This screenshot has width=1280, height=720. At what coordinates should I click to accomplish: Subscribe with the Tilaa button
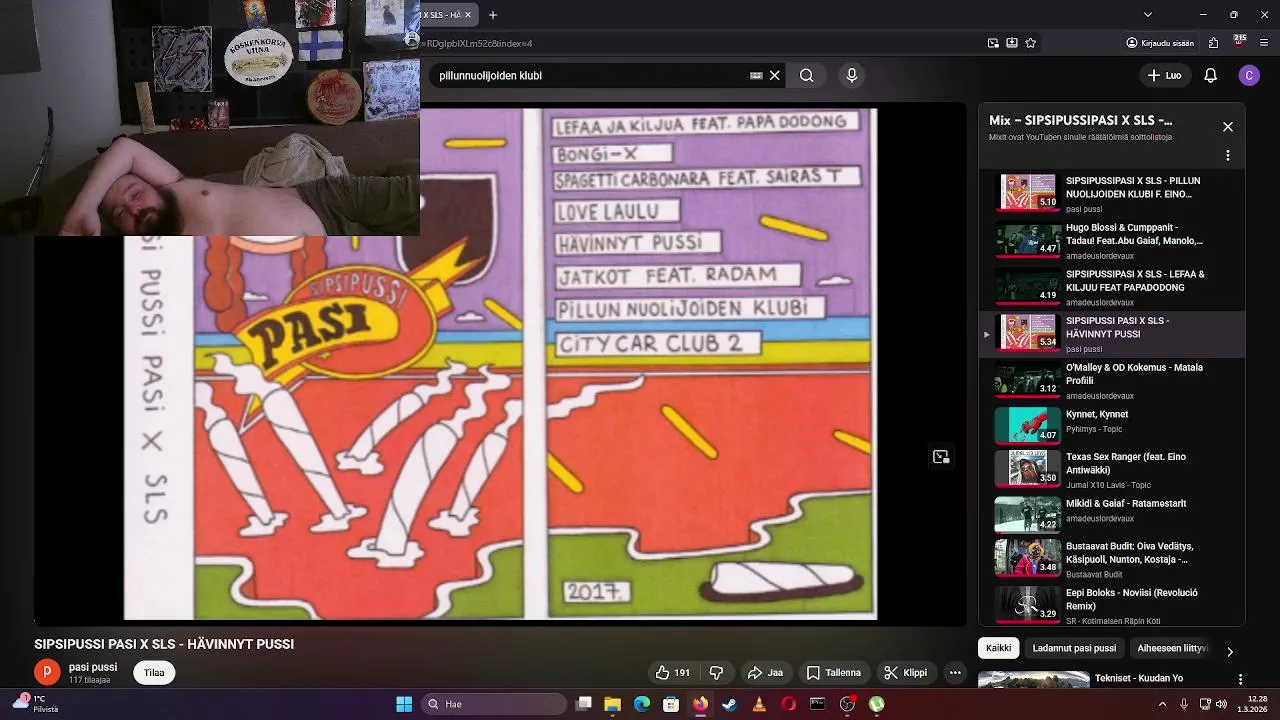click(x=154, y=673)
